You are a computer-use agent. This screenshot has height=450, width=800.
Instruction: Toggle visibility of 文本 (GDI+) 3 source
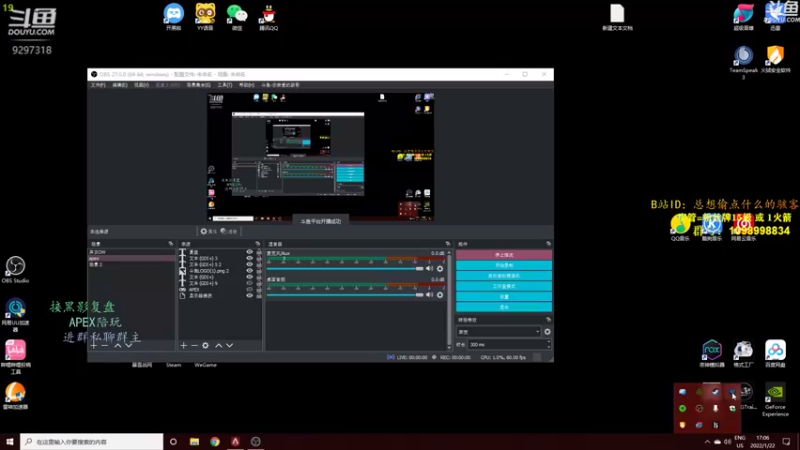click(x=249, y=258)
